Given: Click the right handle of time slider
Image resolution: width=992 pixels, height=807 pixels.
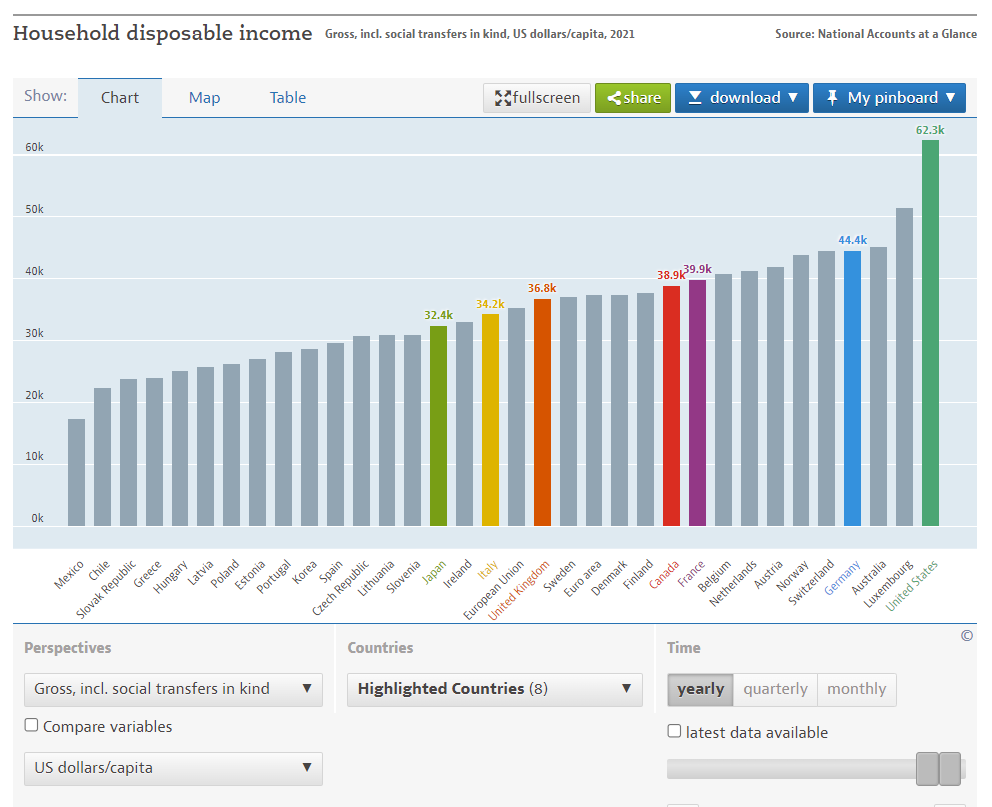Looking at the screenshot, I should pos(950,769).
